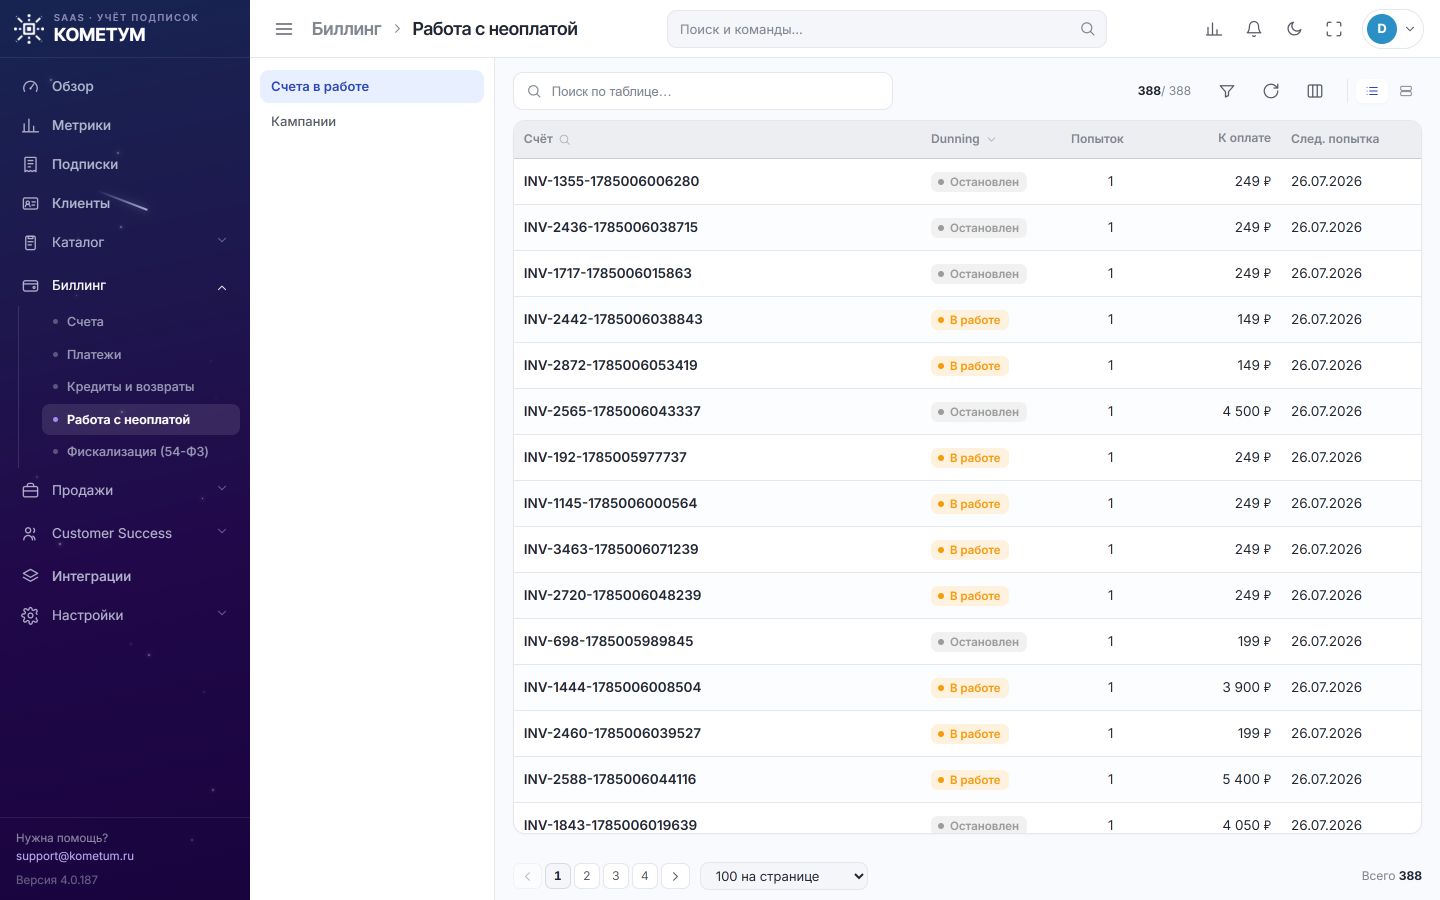Open Метрики in sidebar

pyautogui.click(x=125, y=125)
